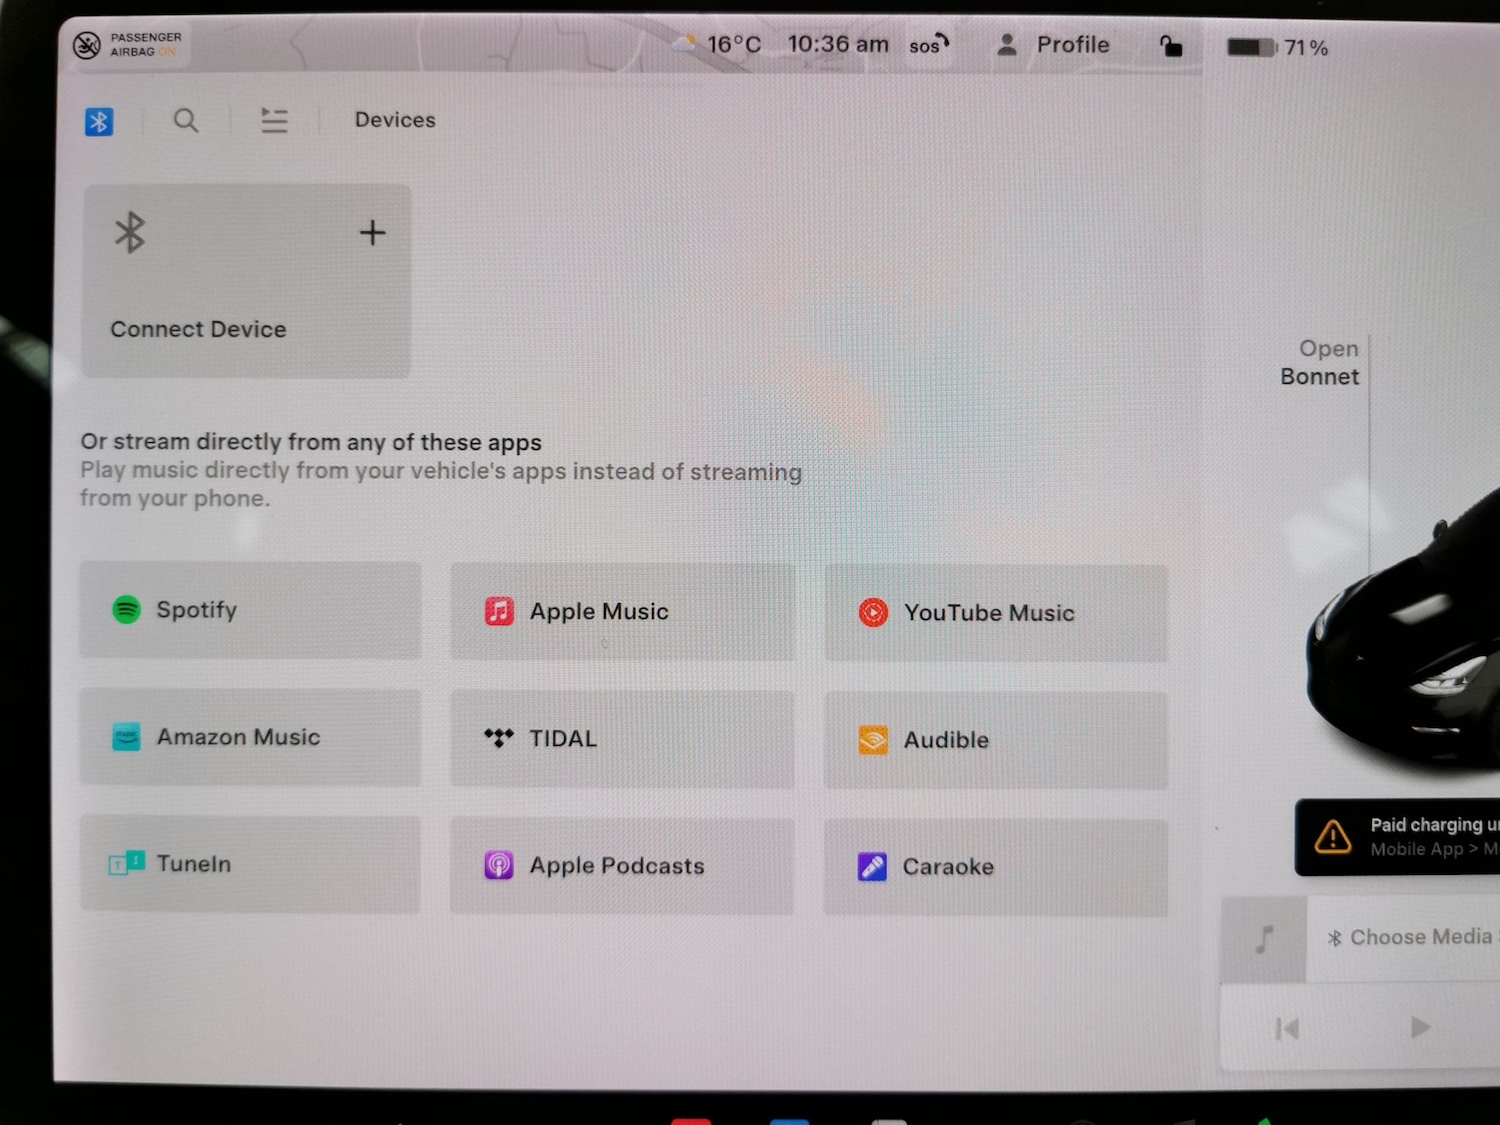Open the media sources list icon
This screenshot has width=1500, height=1125.
[274, 121]
